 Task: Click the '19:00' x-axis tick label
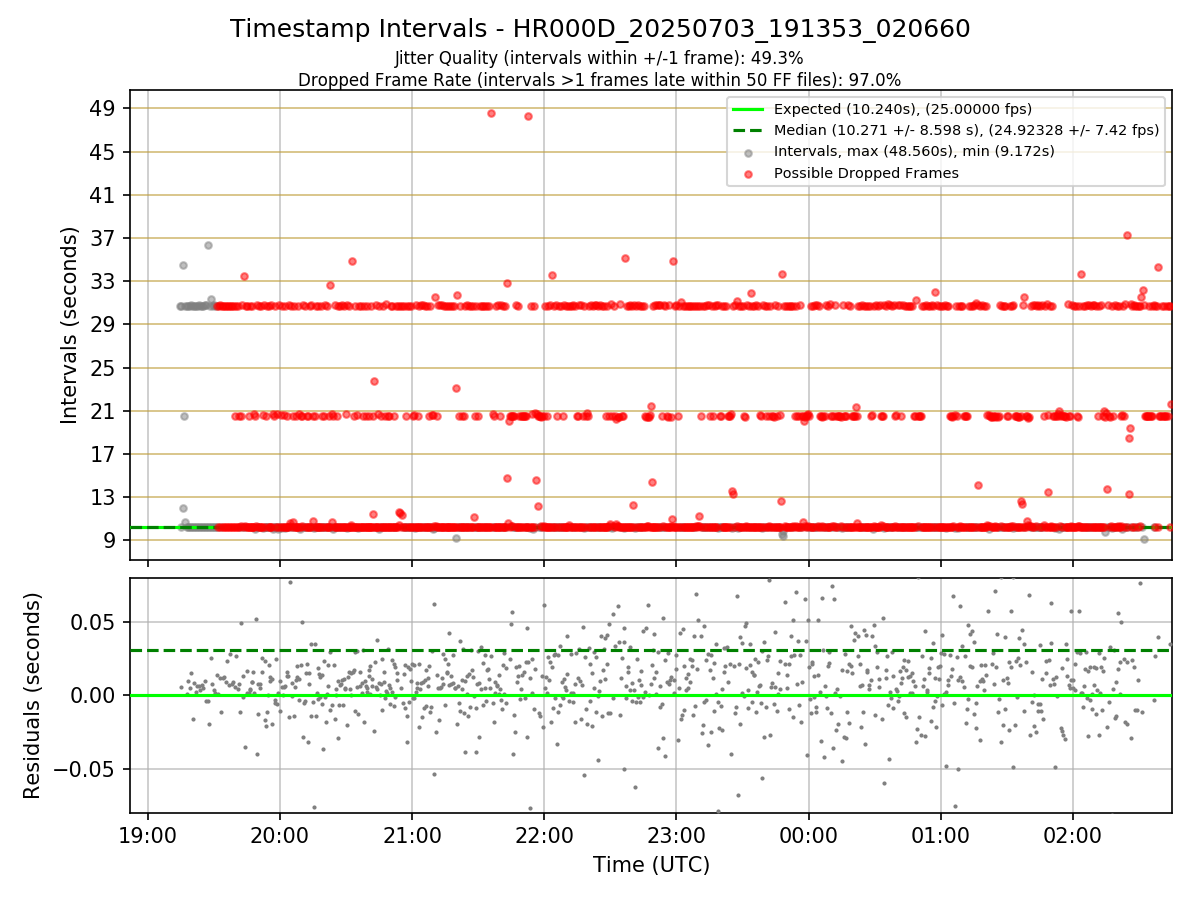148,834
